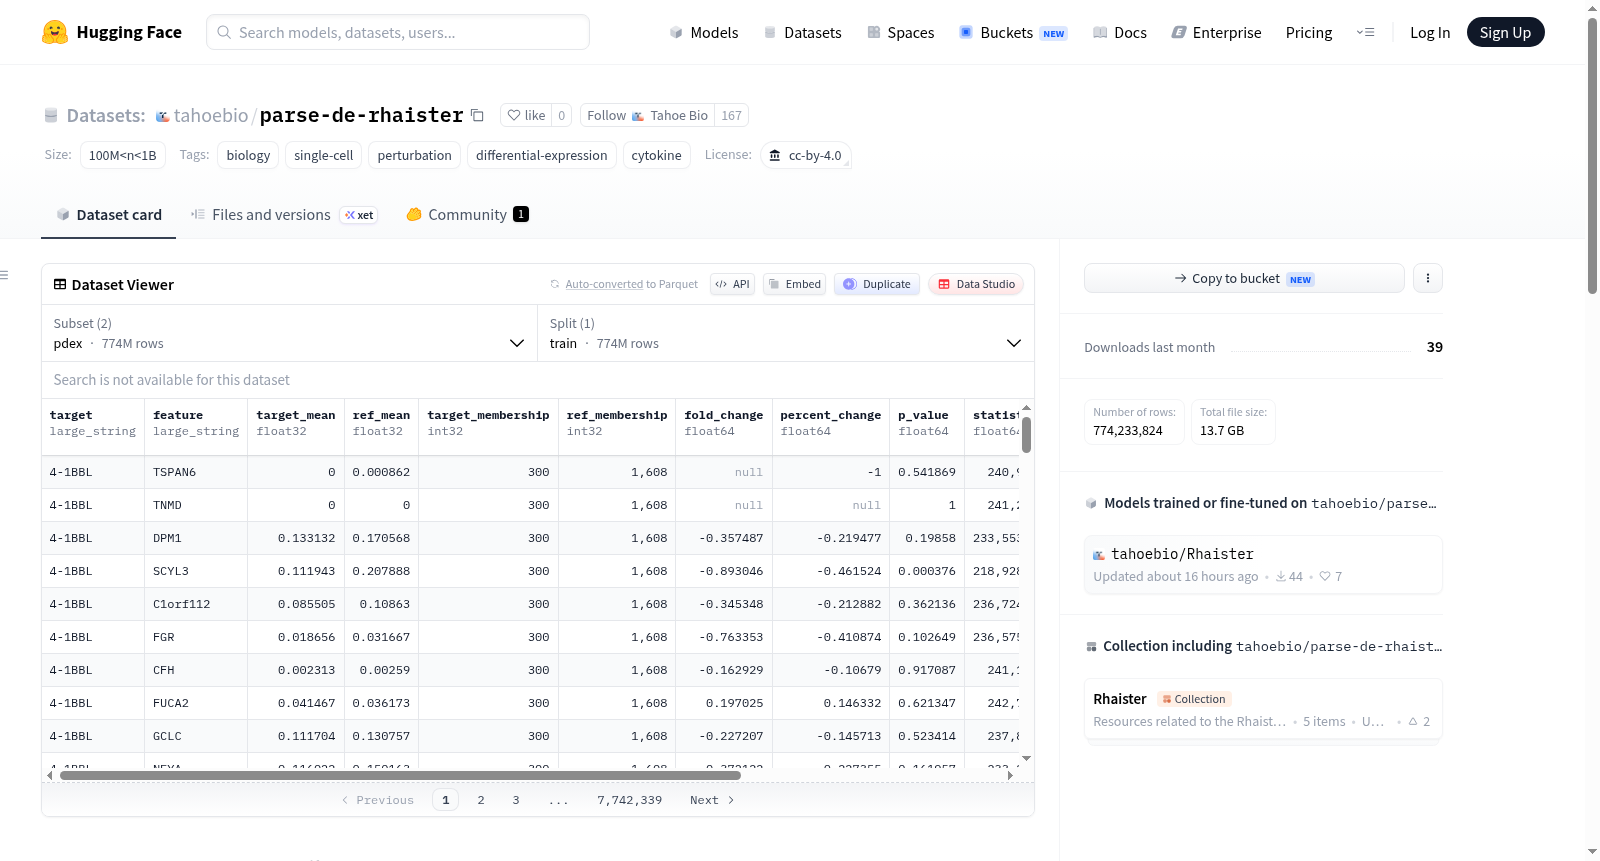This screenshot has height=861, width=1600.
Task: Focus the search models and datasets field
Action: 398,32
